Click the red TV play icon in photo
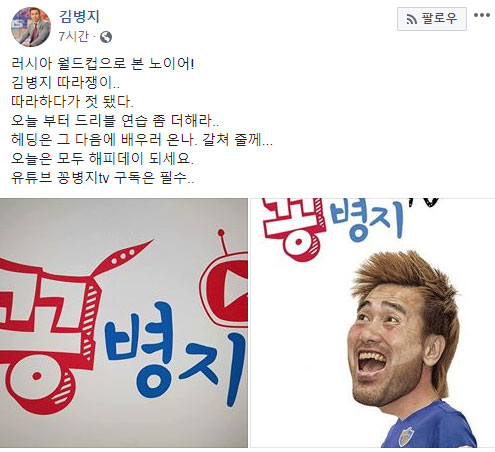Viewport: 495px width, 452px height. (x=225, y=289)
